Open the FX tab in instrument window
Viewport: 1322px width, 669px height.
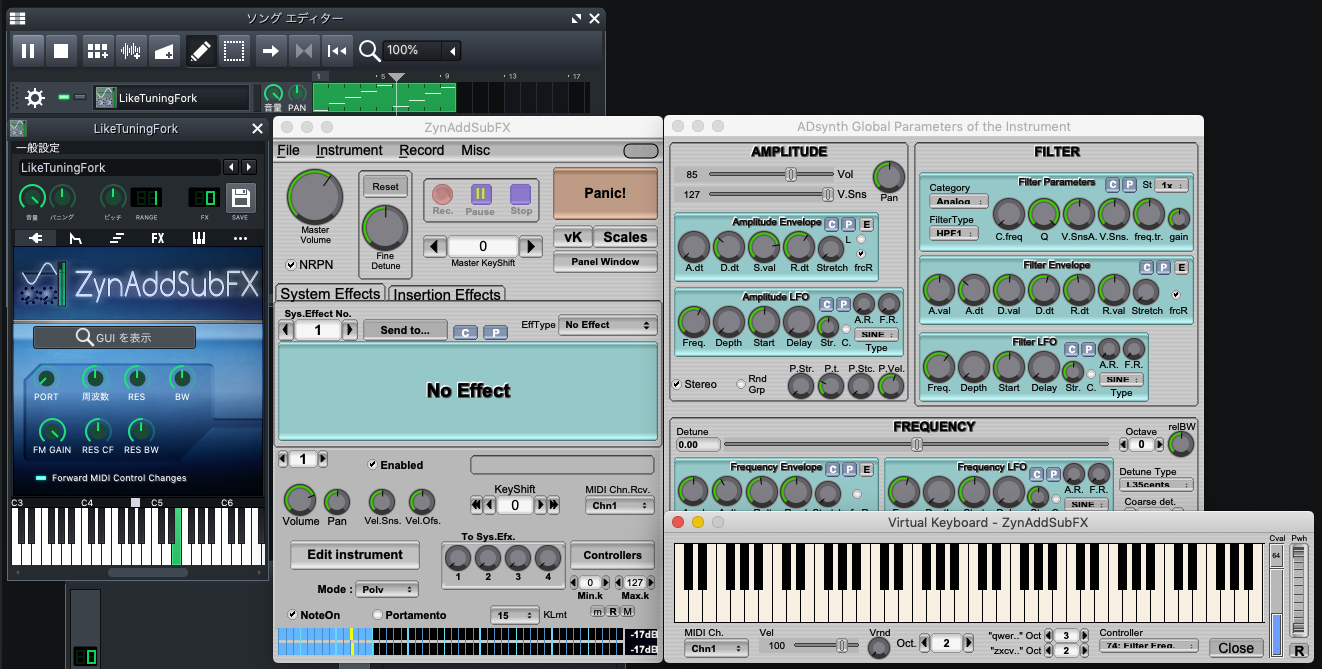(158, 238)
